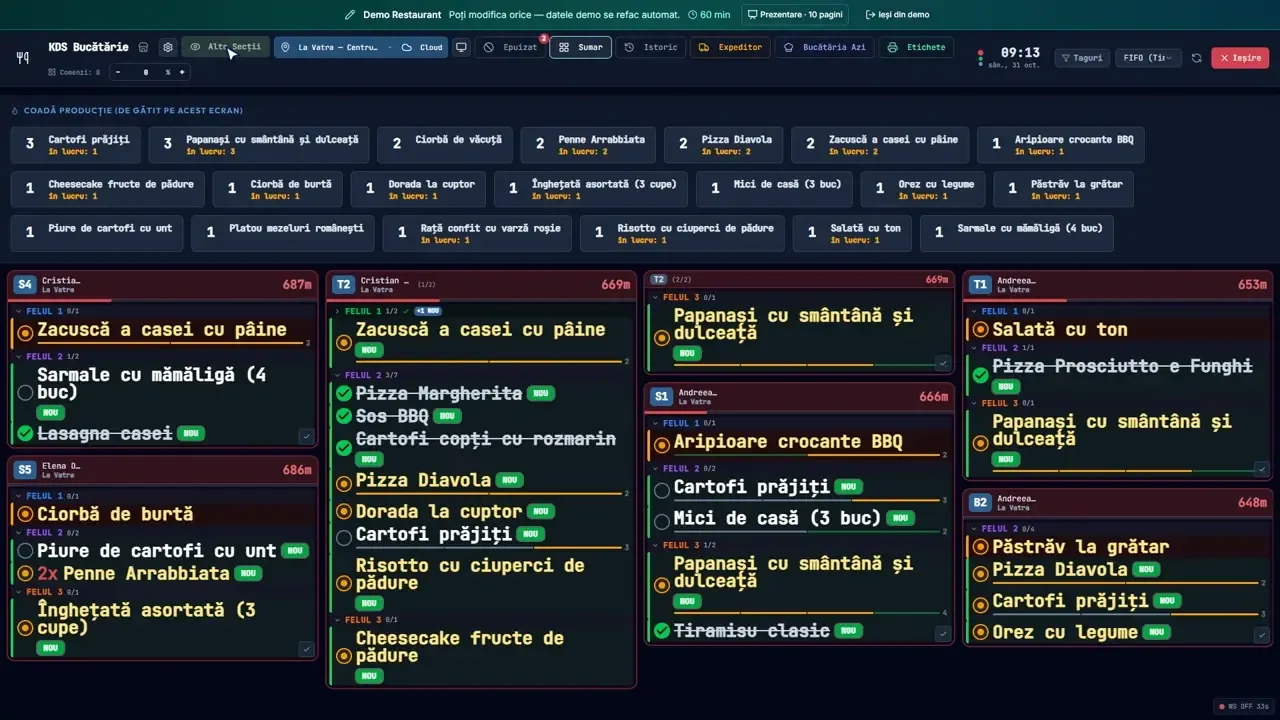Bump the S1 order with its checkmark button

[942, 633]
